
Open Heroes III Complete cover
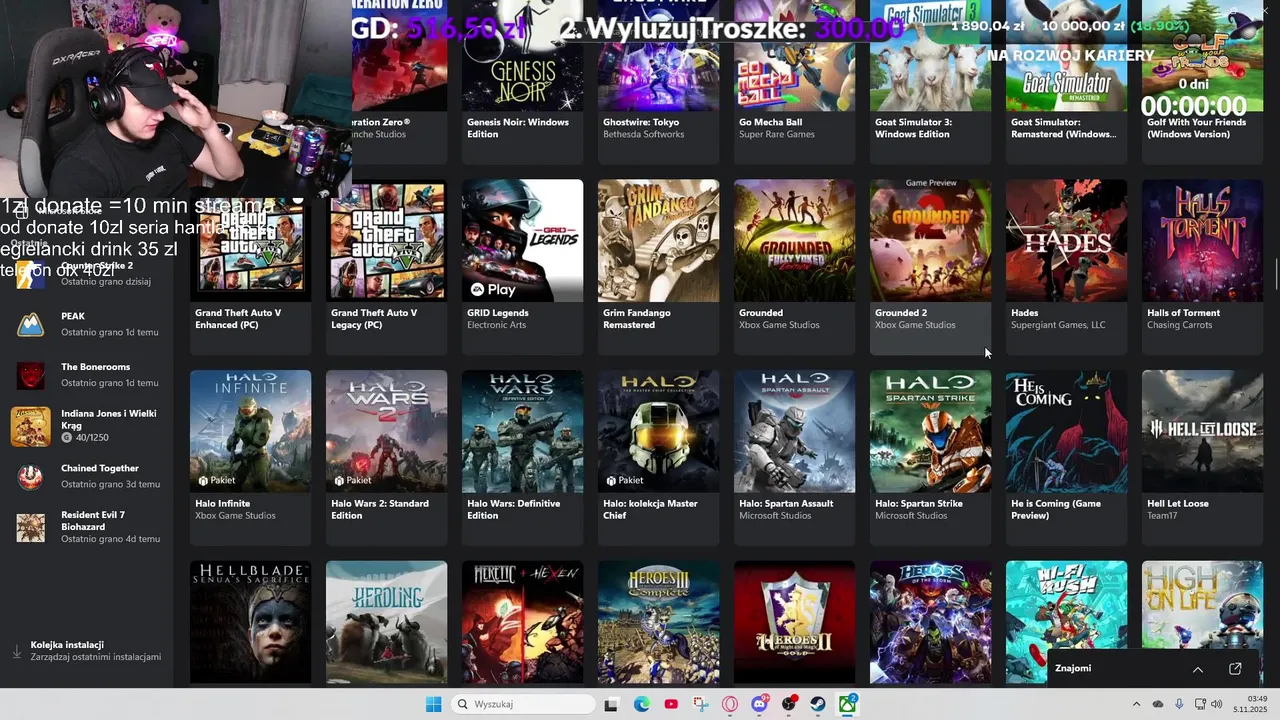pyautogui.click(x=658, y=622)
